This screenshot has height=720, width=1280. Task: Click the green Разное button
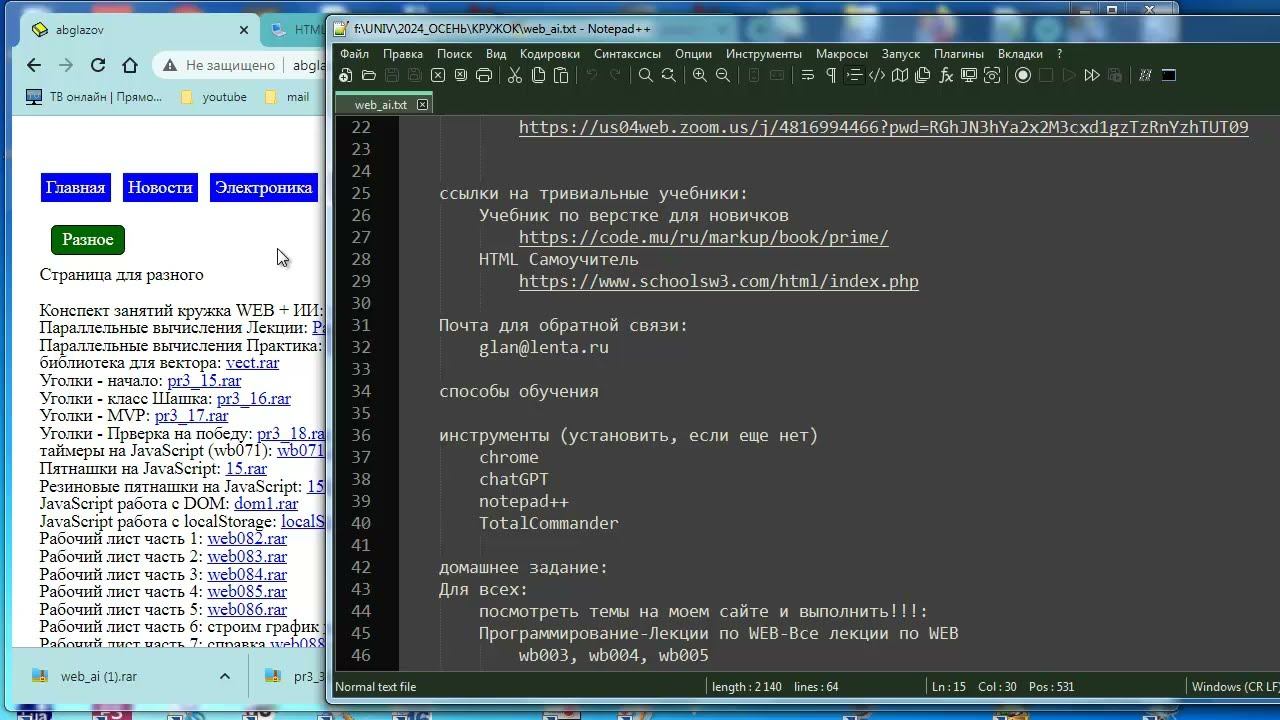88,239
